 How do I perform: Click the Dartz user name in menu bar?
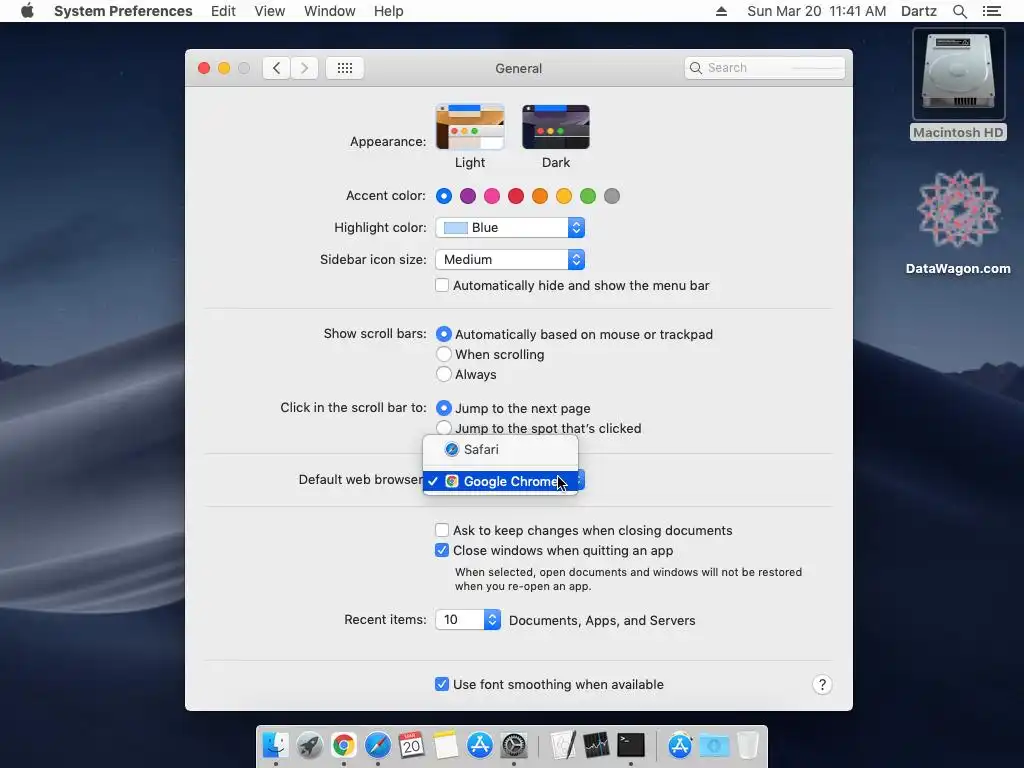coord(919,11)
